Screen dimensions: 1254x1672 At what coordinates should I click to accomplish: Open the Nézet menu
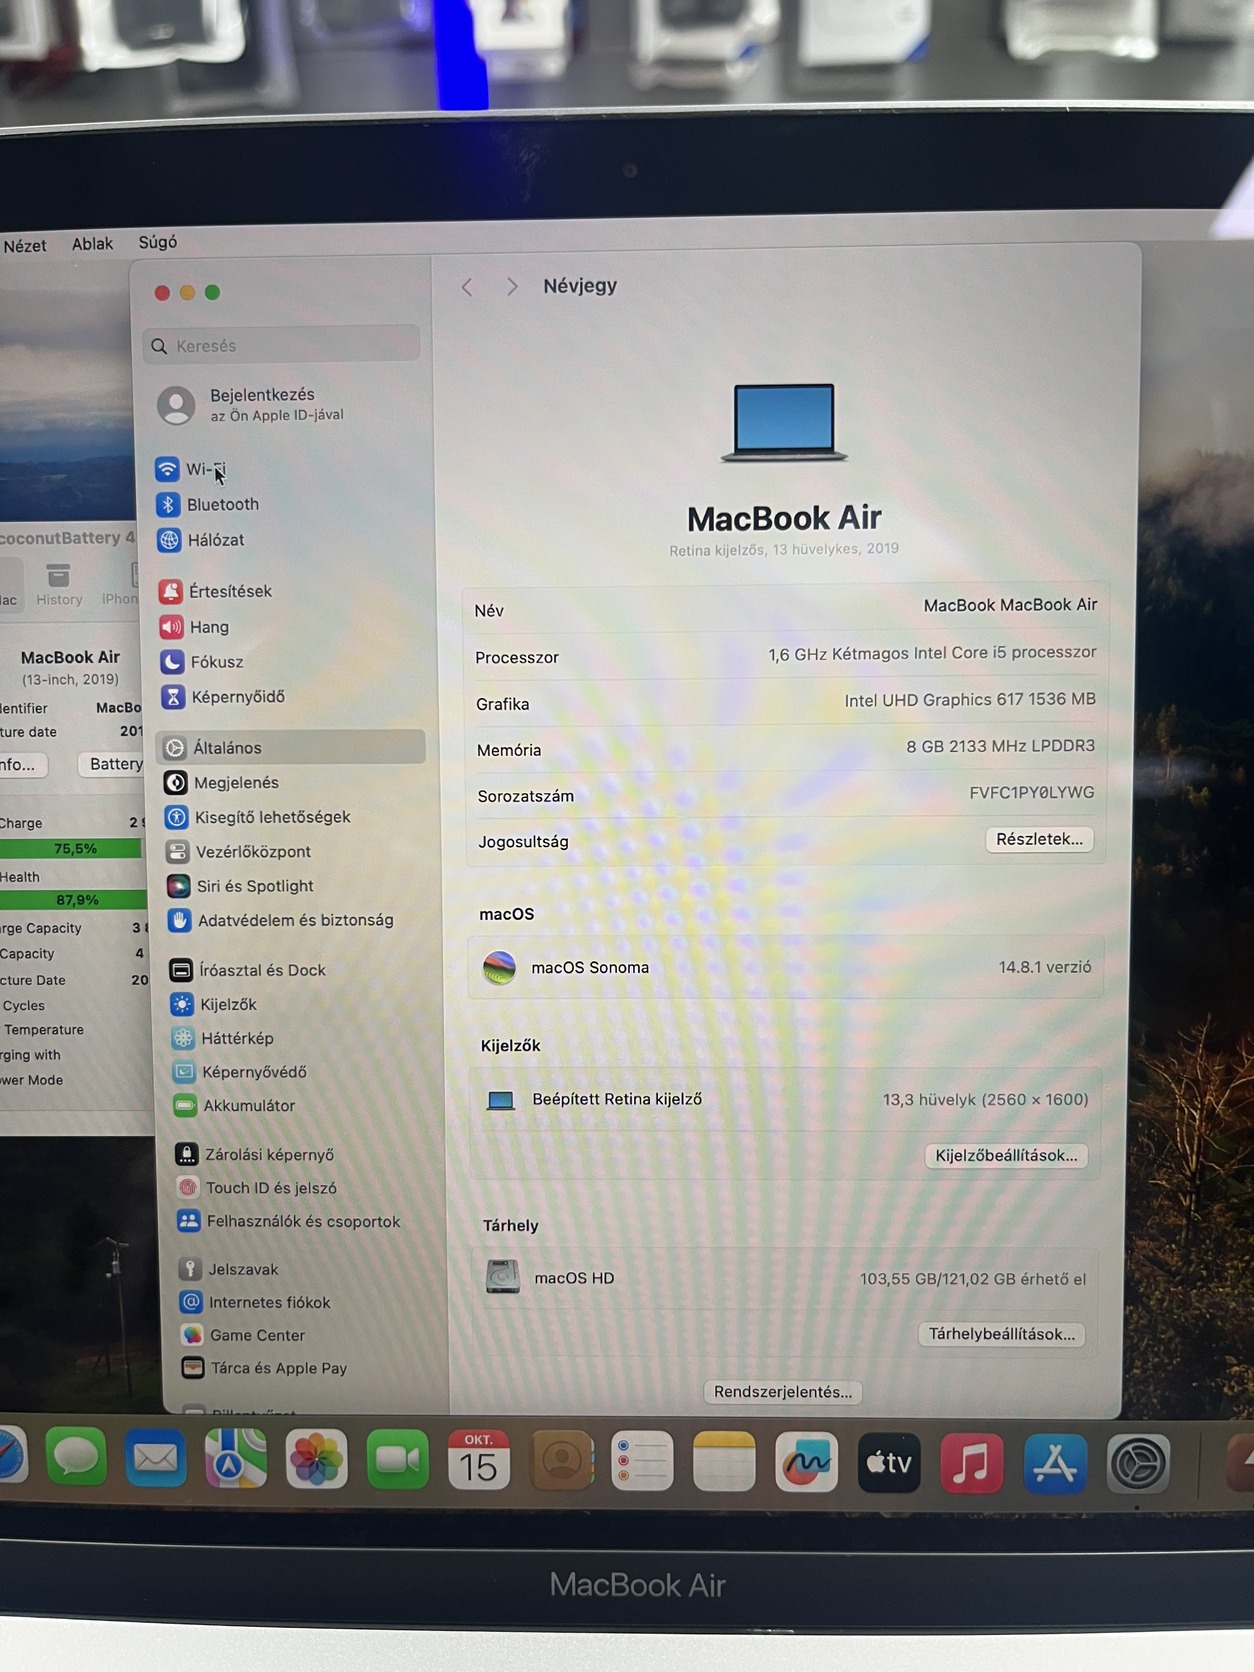[x=25, y=245]
